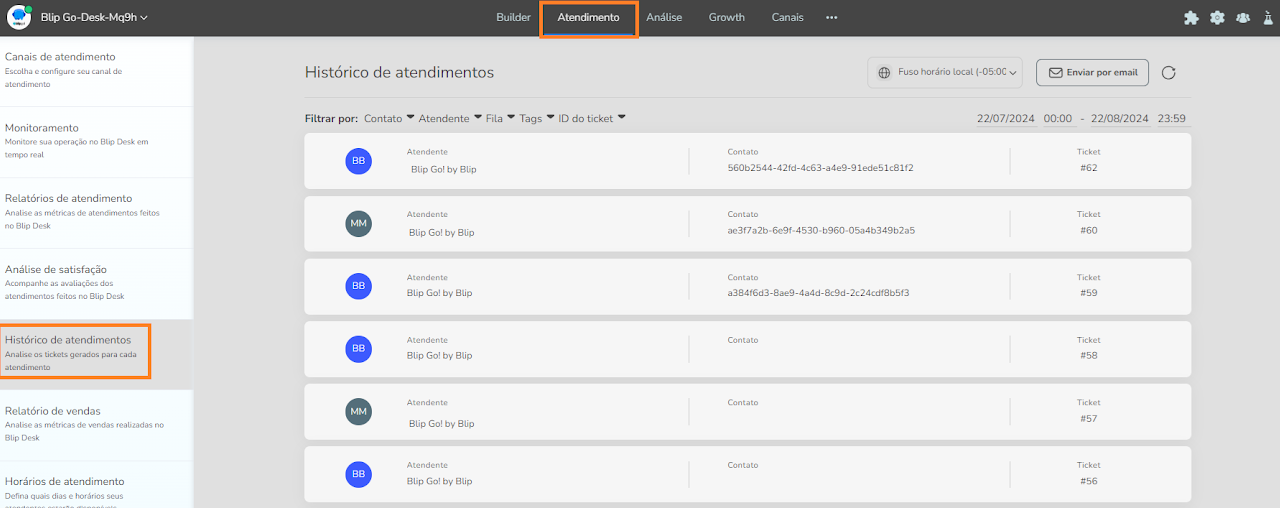Open the Fuso horário local dropdown
The height and width of the screenshot is (508, 1280).
(x=945, y=72)
